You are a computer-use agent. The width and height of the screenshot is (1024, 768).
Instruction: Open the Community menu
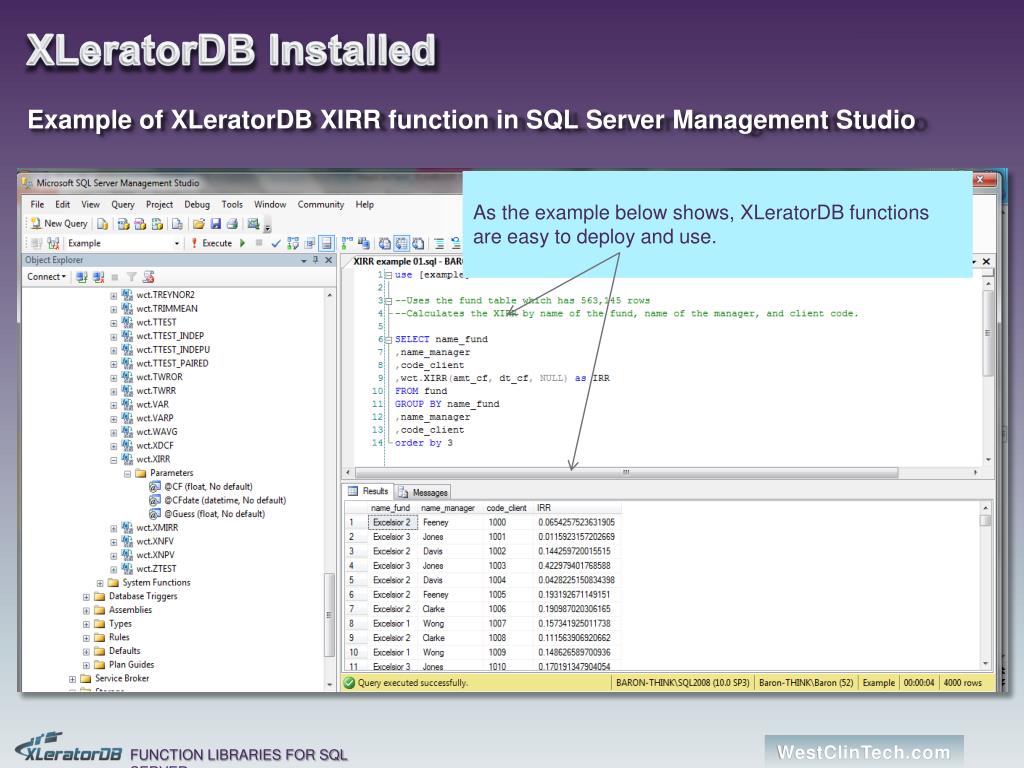click(x=321, y=204)
